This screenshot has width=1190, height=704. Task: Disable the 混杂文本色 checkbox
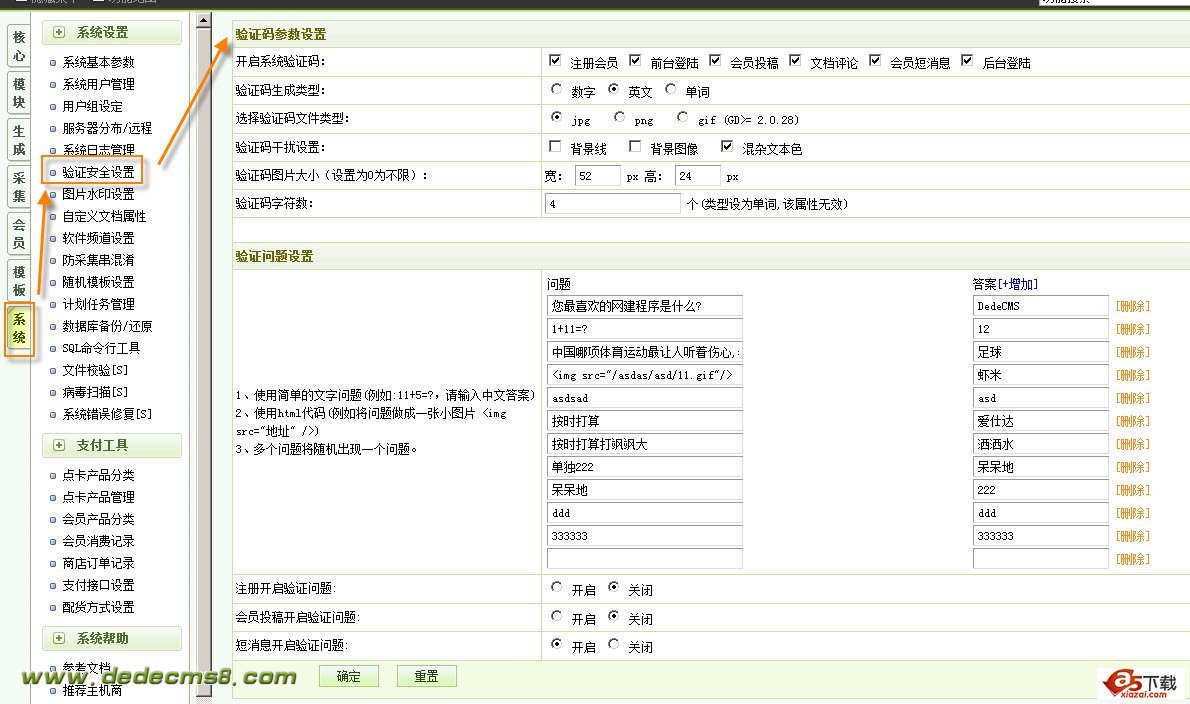point(725,145)
